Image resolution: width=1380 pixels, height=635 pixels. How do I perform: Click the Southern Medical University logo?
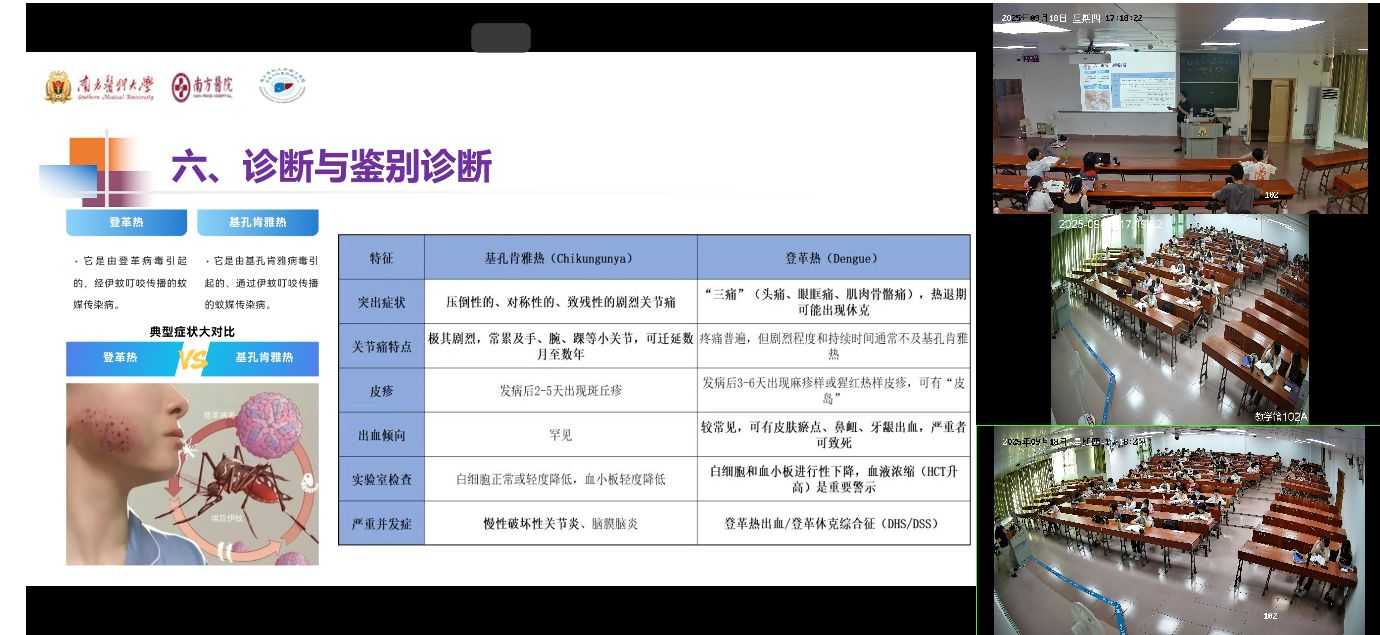(x=99, y=88)
